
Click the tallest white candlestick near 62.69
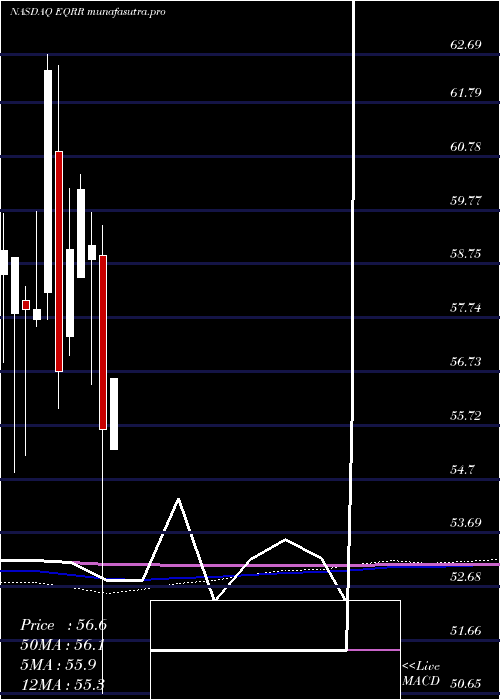48,181
